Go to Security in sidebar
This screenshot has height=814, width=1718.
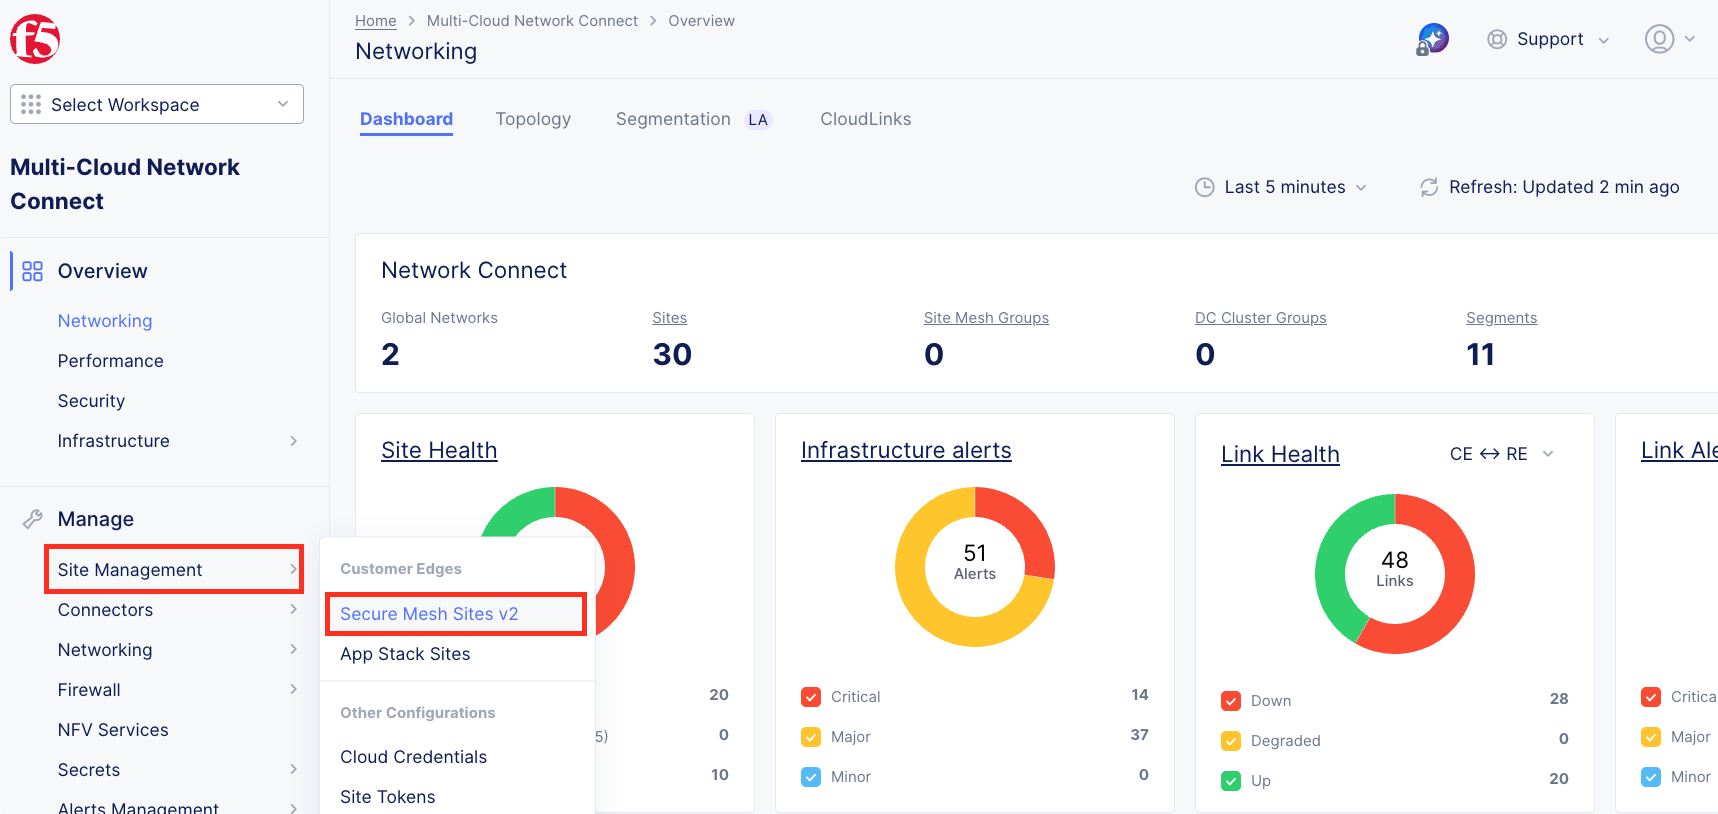91,401
